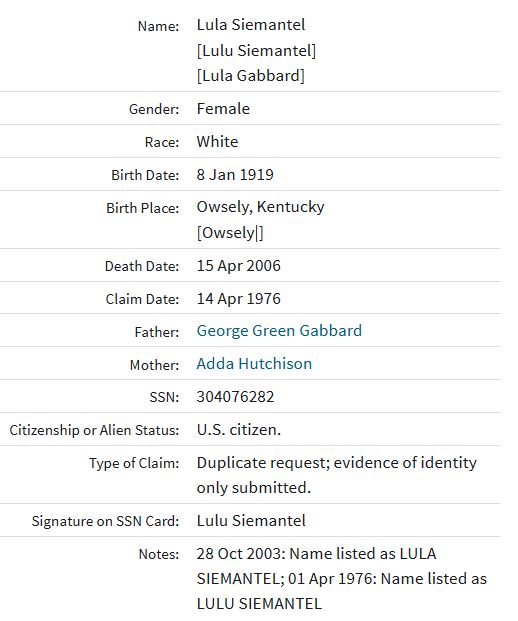
Task: Click the alternate name Lulu Siemantel in brackets
Action: click(256, 51)
